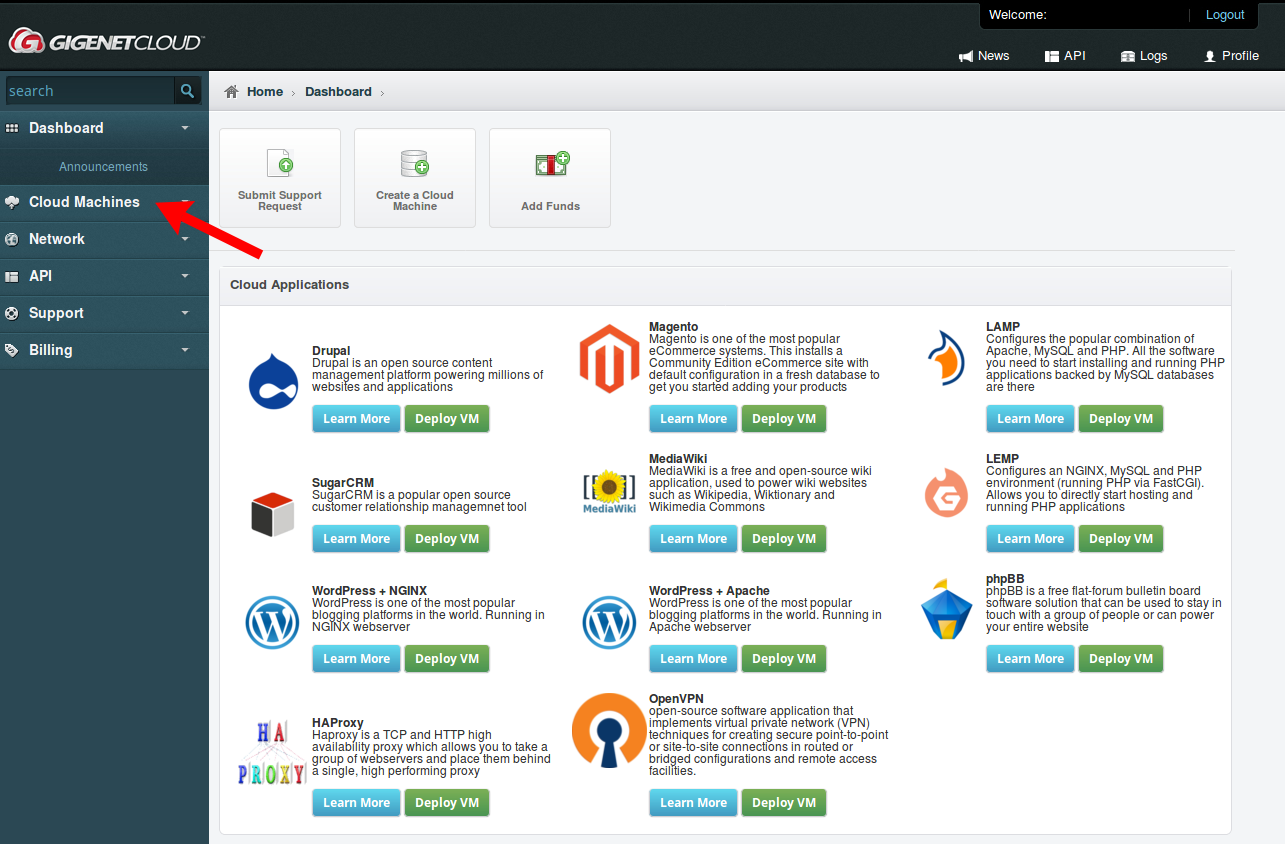
Task: Deploy the phpBB VM
Action: click(x=1121, y=659)
